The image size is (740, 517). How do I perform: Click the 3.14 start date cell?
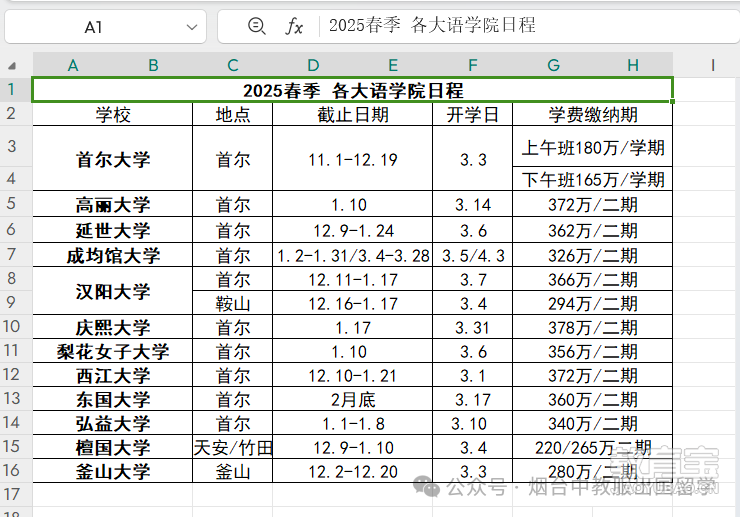(472, 204)
